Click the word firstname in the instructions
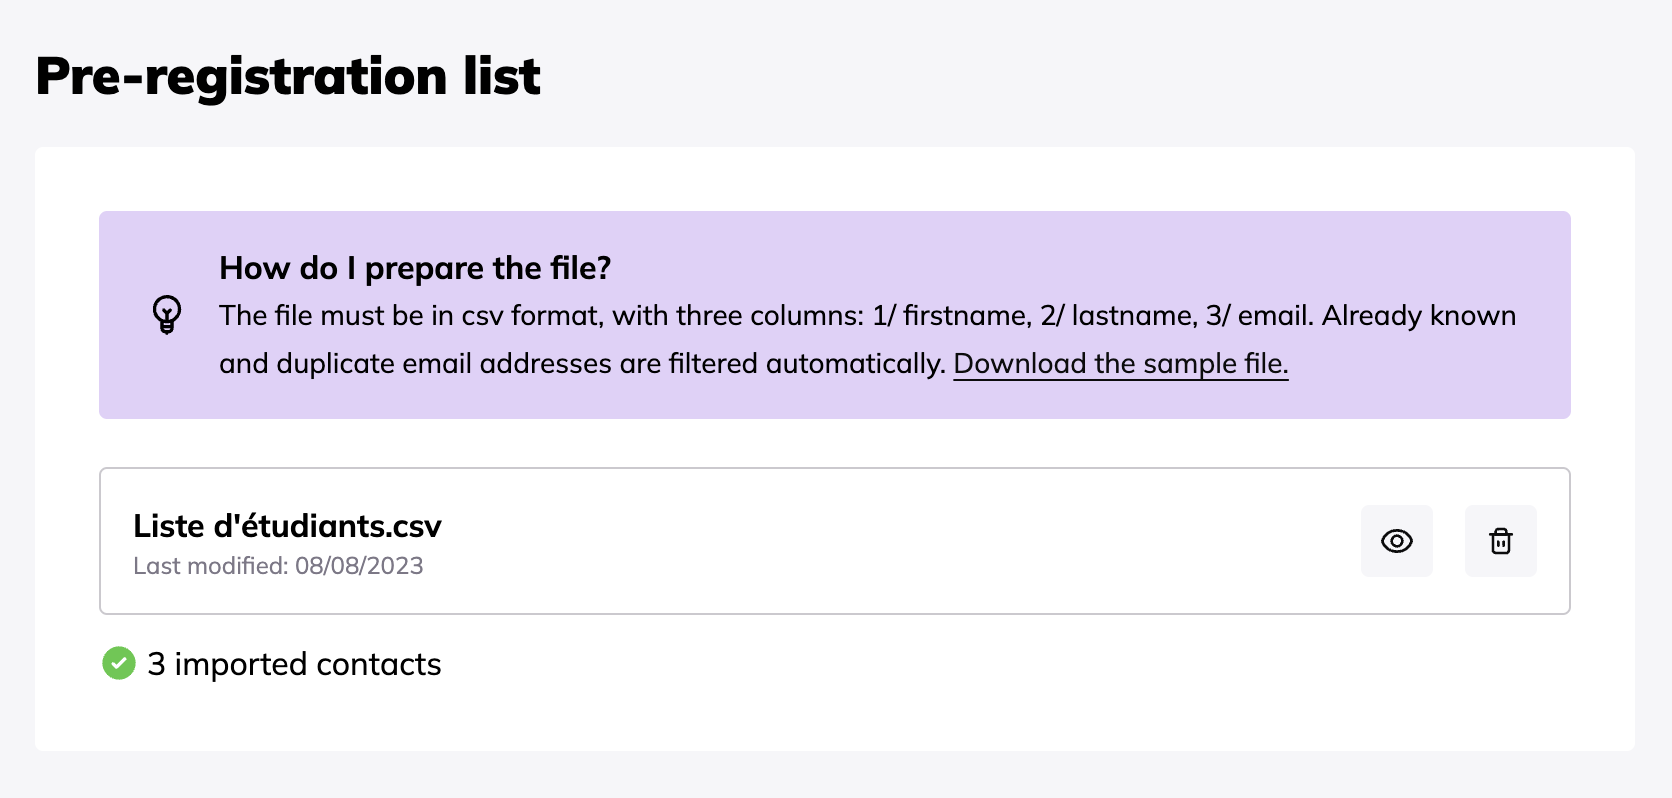1672x798 pixels. point(967,316)
